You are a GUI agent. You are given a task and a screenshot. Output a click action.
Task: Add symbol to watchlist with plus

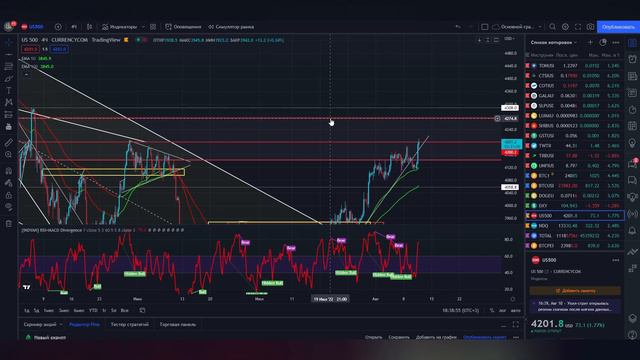[x=590, y=42]
